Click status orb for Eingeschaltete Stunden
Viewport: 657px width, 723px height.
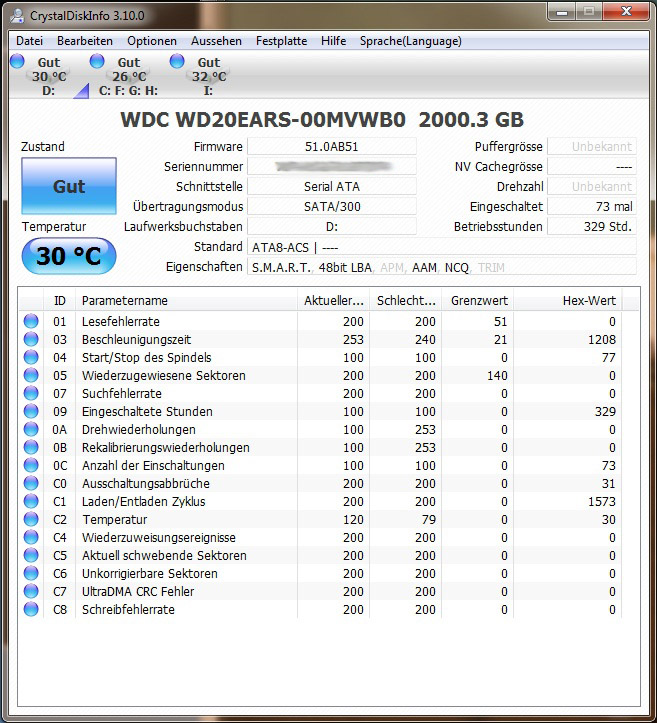31,411
